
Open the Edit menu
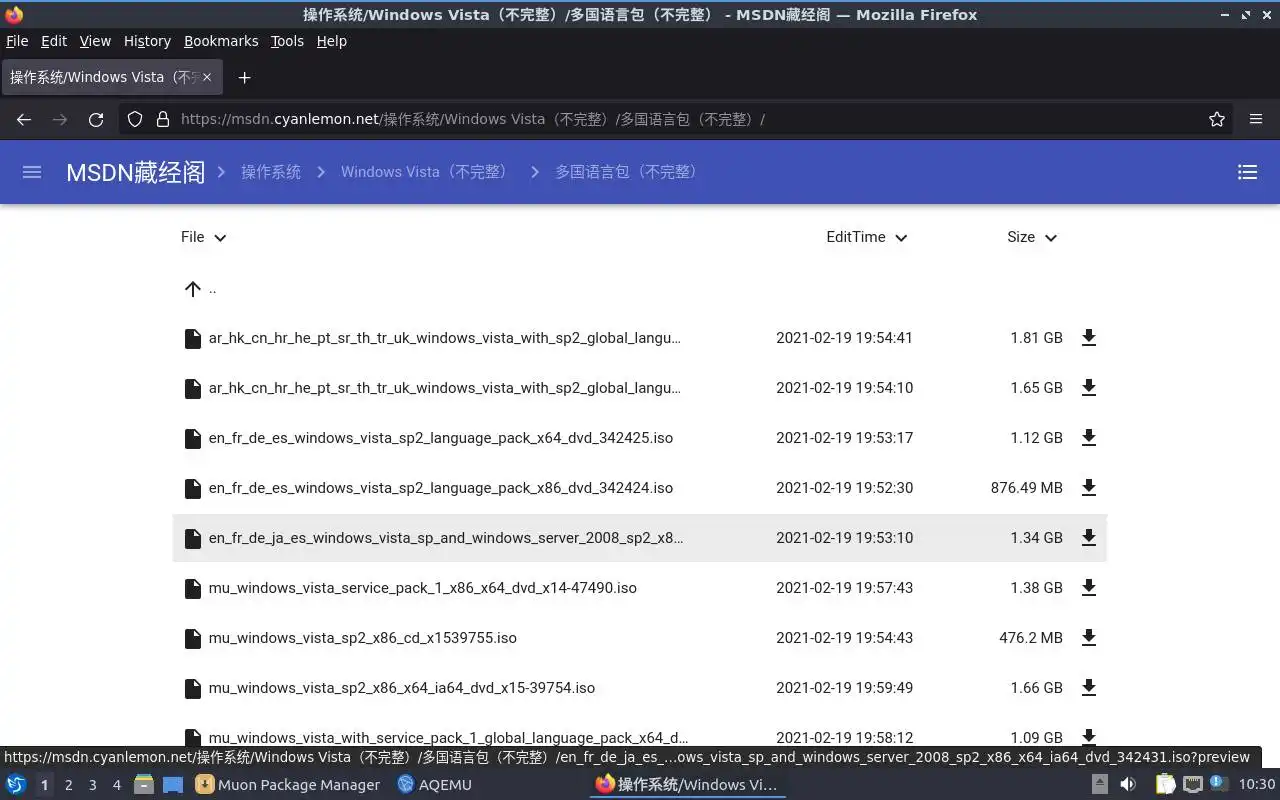54,41
